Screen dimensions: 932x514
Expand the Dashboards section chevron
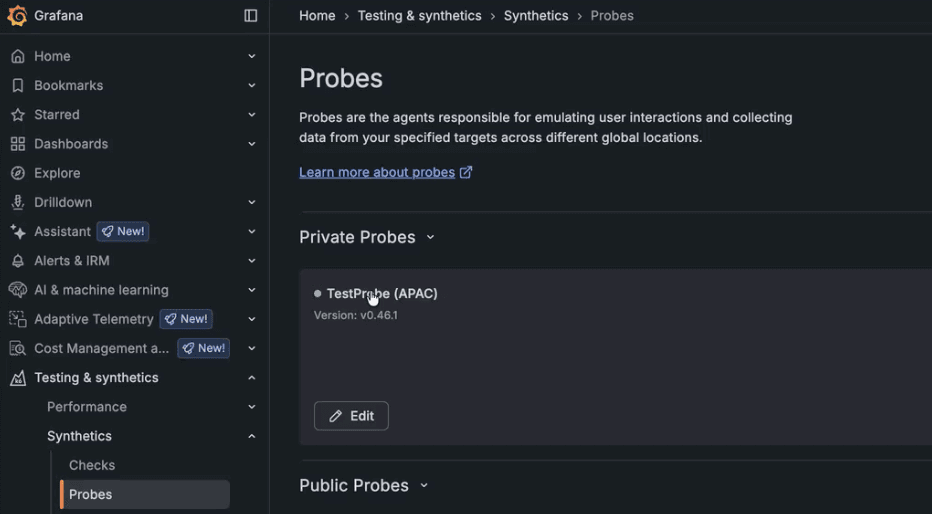point(251,144)
